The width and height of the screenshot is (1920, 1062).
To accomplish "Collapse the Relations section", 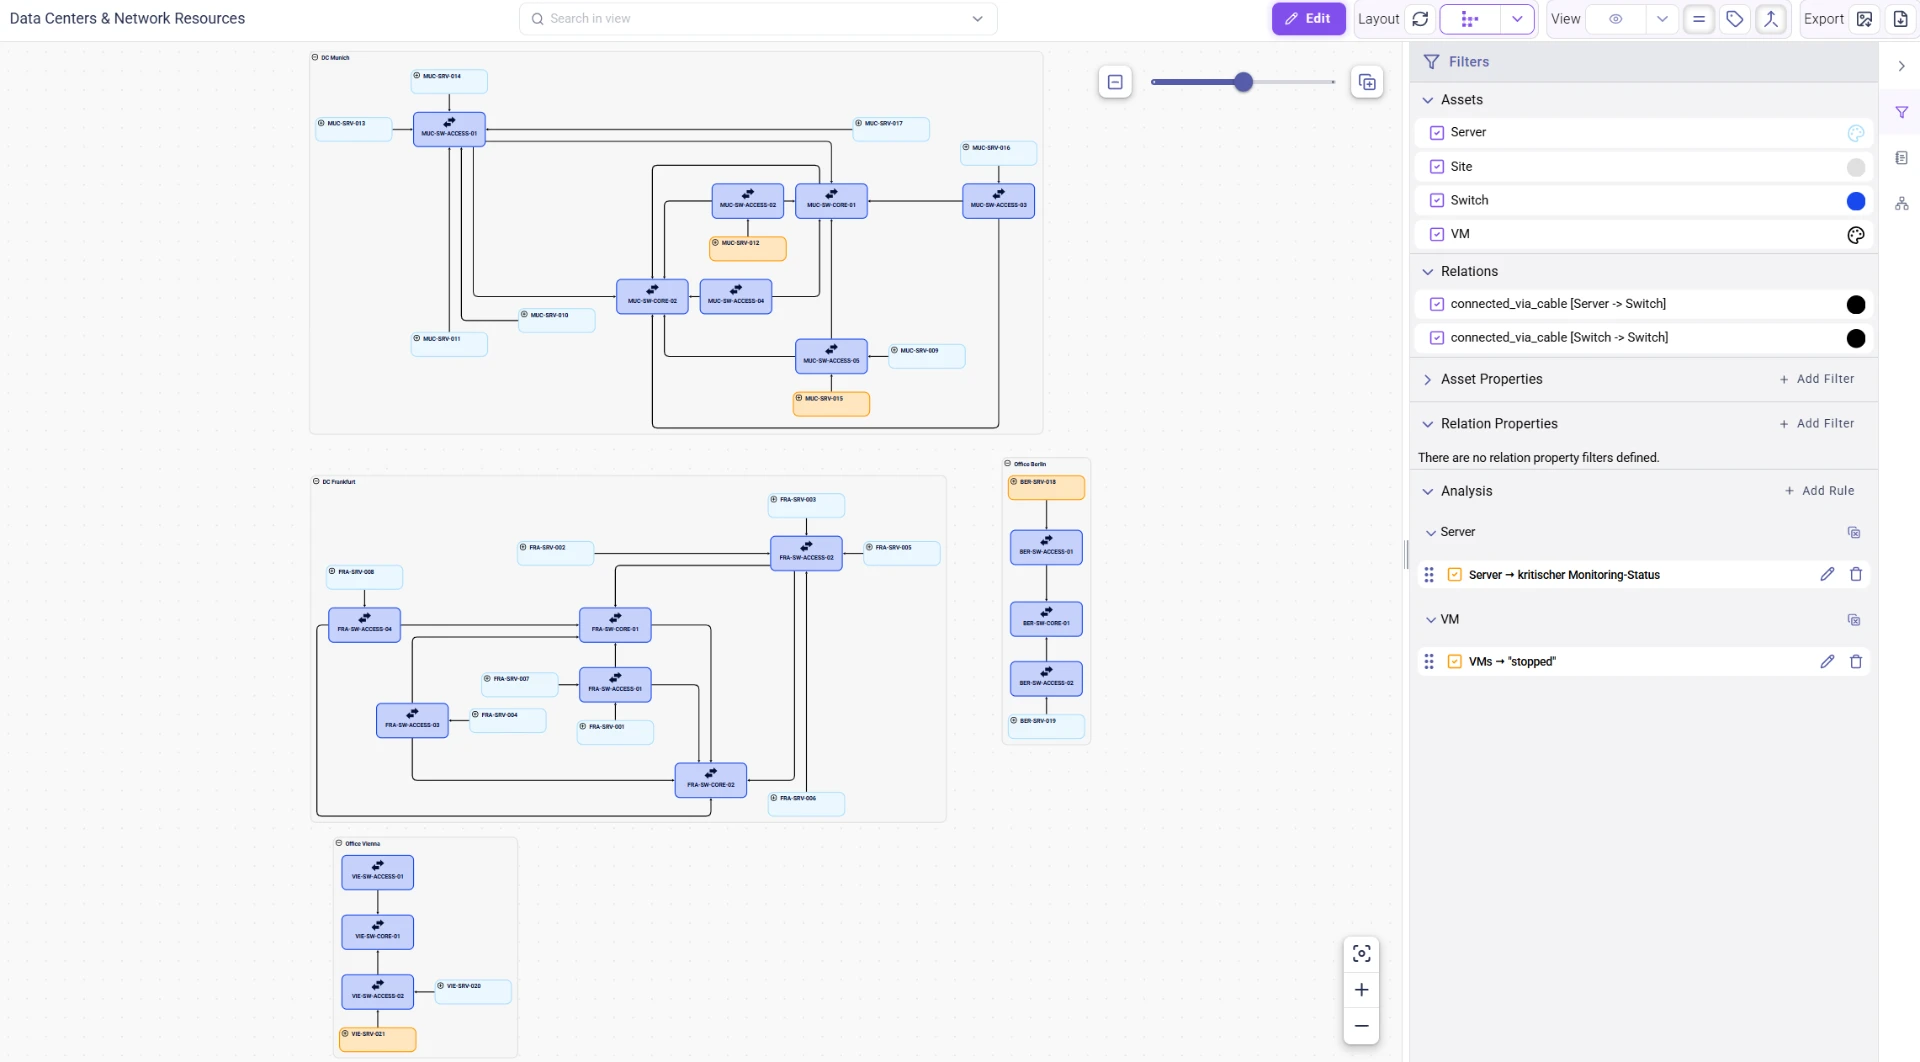I will point(1428,272).
